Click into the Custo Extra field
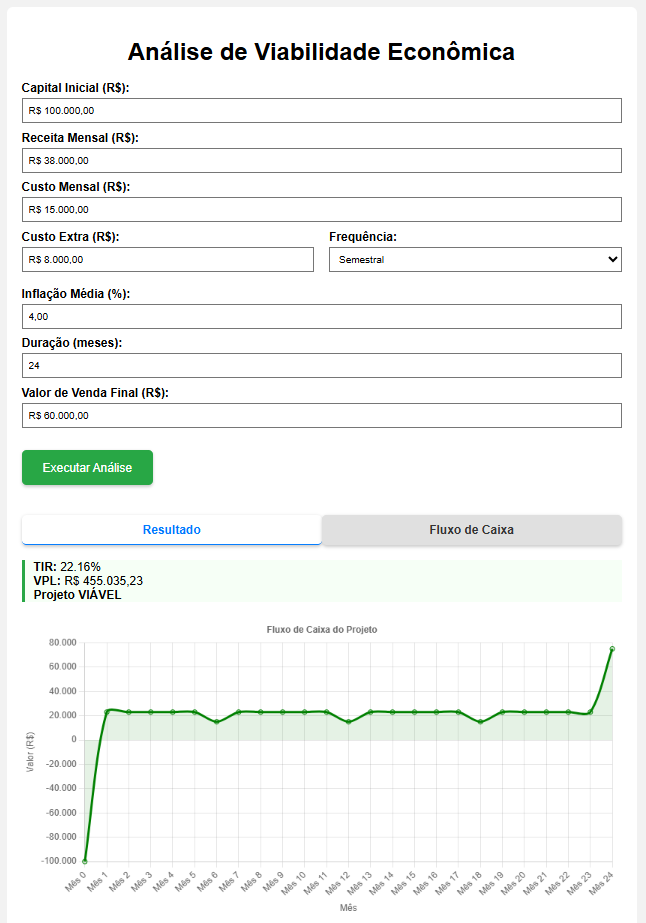This screenshot has height=923, width=646. (168, 260)
